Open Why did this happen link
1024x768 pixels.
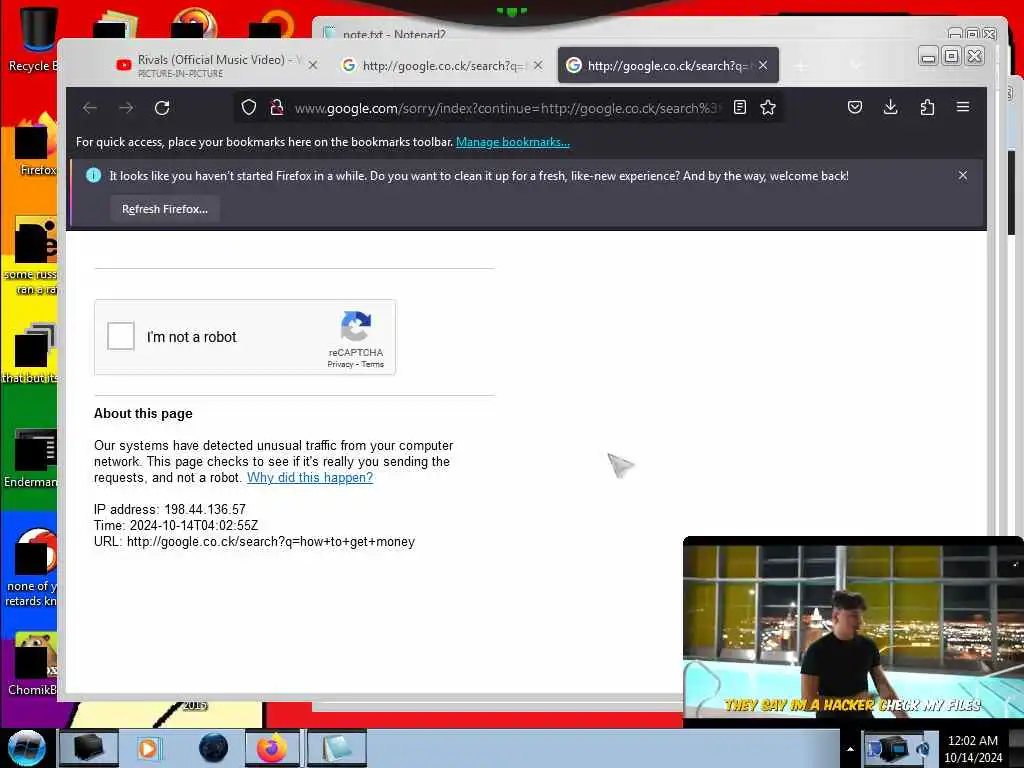310,477
